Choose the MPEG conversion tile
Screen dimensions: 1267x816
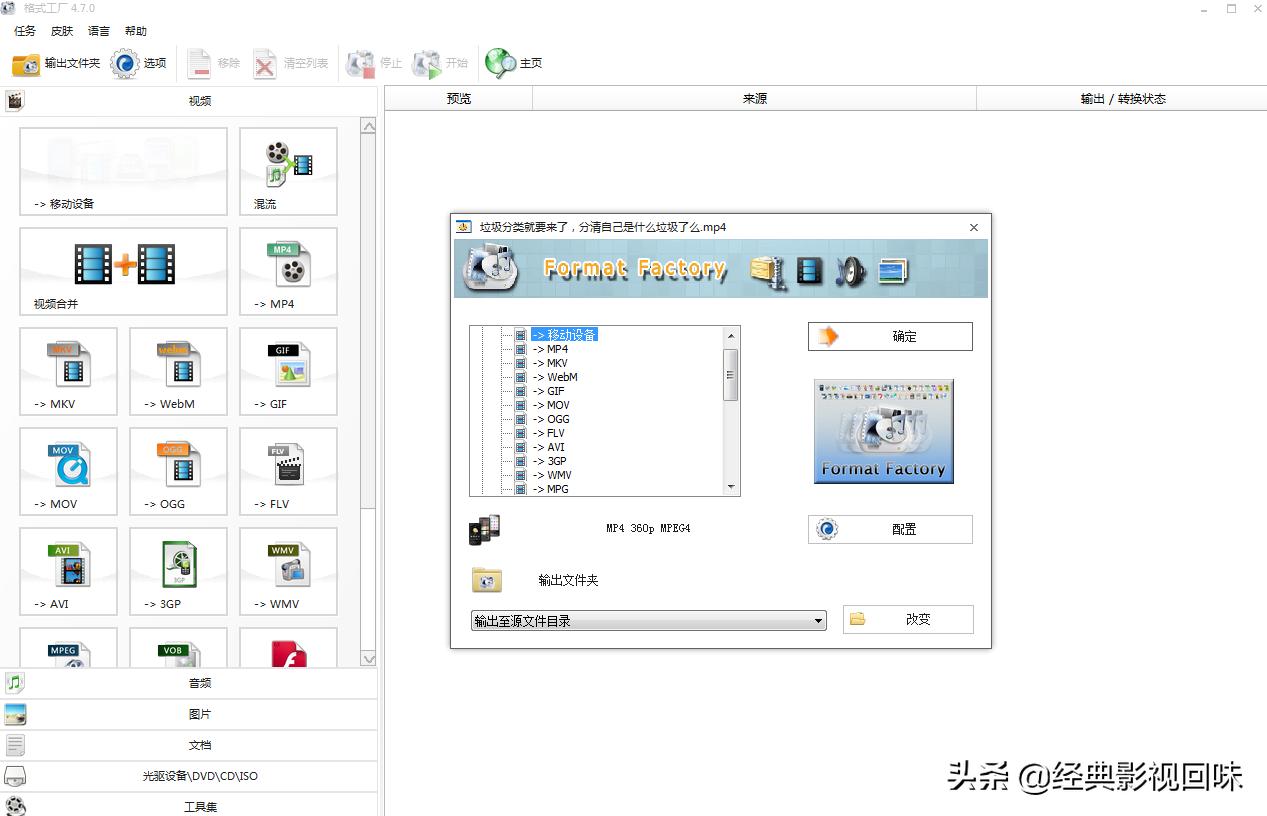click(x=68, y=647)
